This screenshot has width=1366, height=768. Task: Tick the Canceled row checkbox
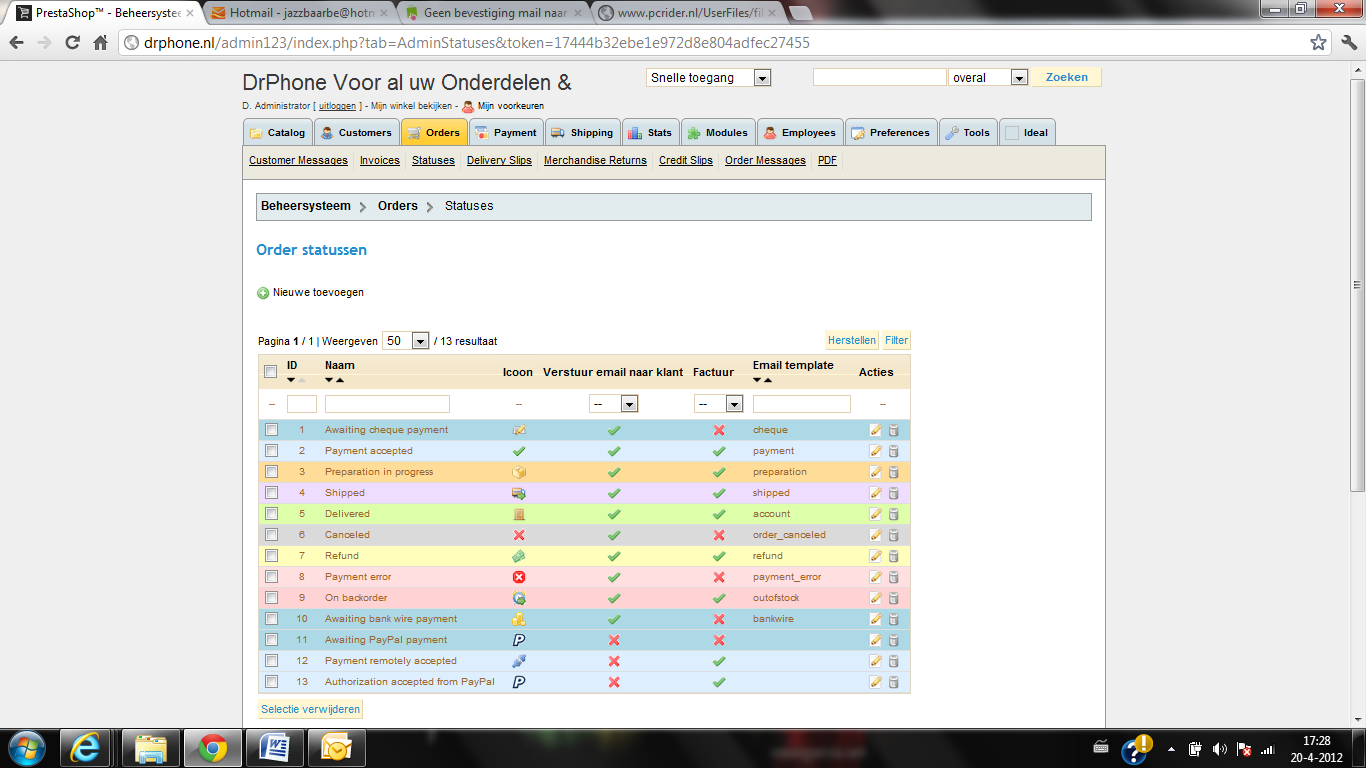point(271,535)
